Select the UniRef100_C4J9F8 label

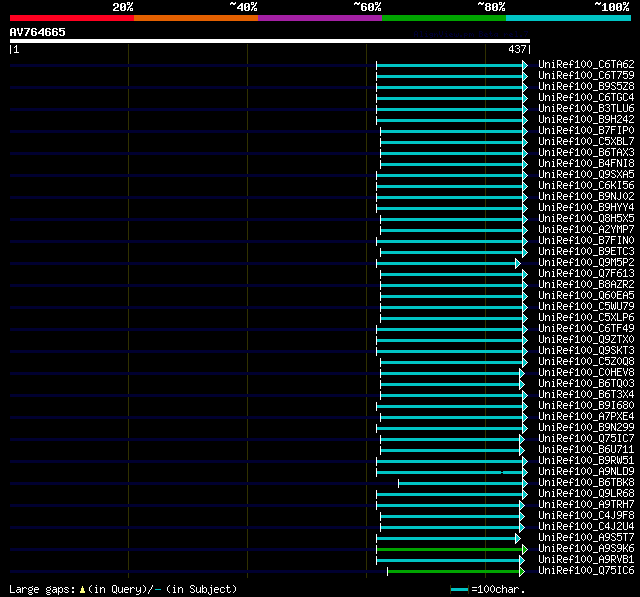coord(586,516)
